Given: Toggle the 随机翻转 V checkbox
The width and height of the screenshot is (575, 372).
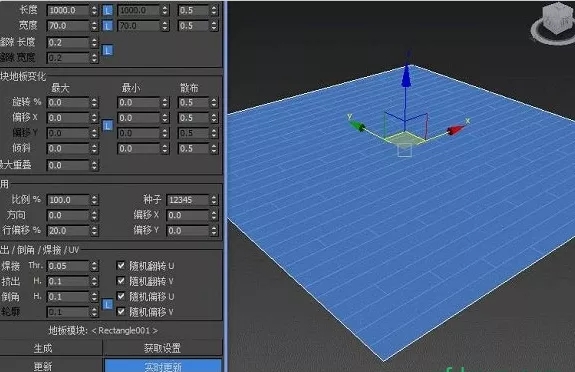Looking at the screenshot, I should tap(121, 281).
